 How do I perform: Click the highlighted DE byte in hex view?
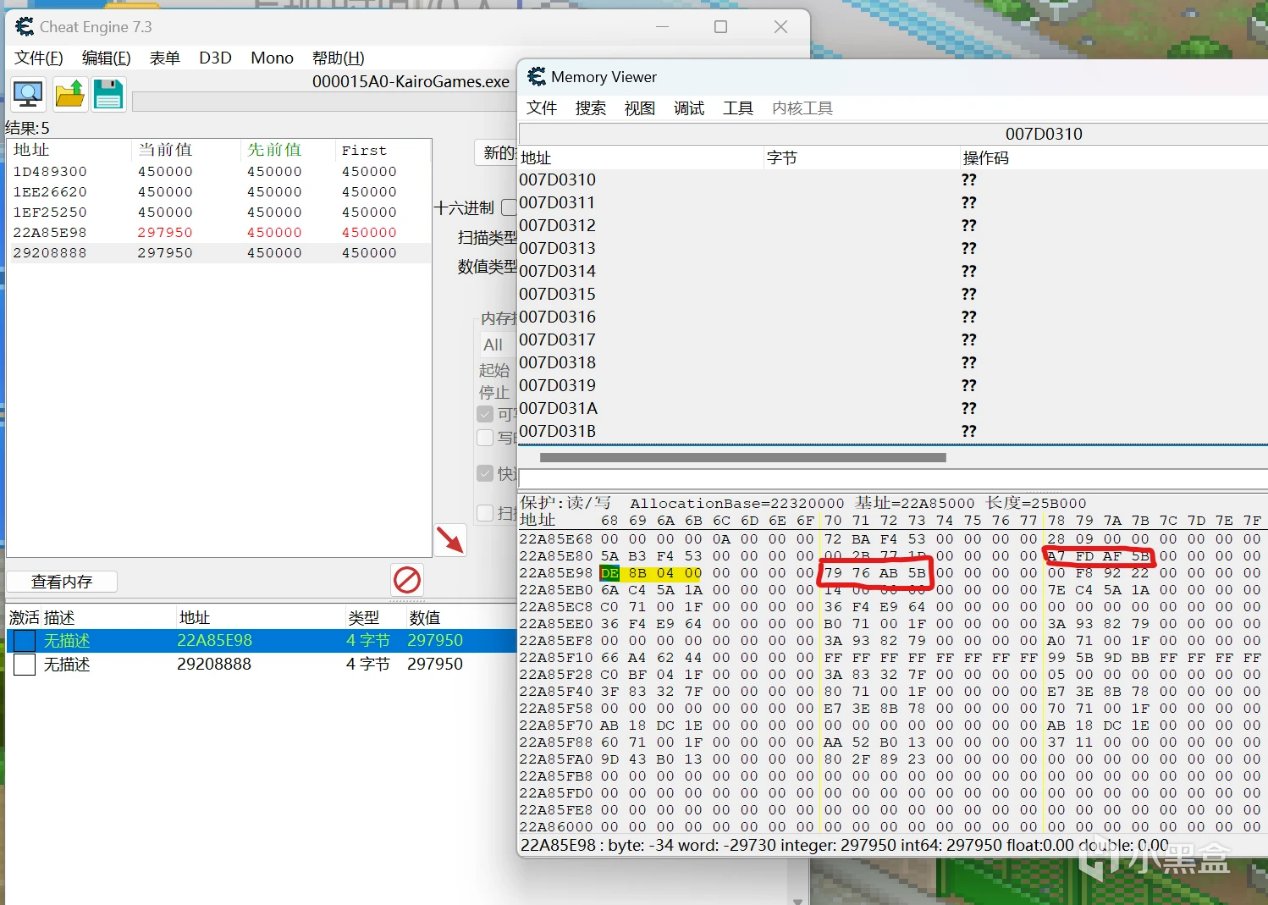pos(610,573)
